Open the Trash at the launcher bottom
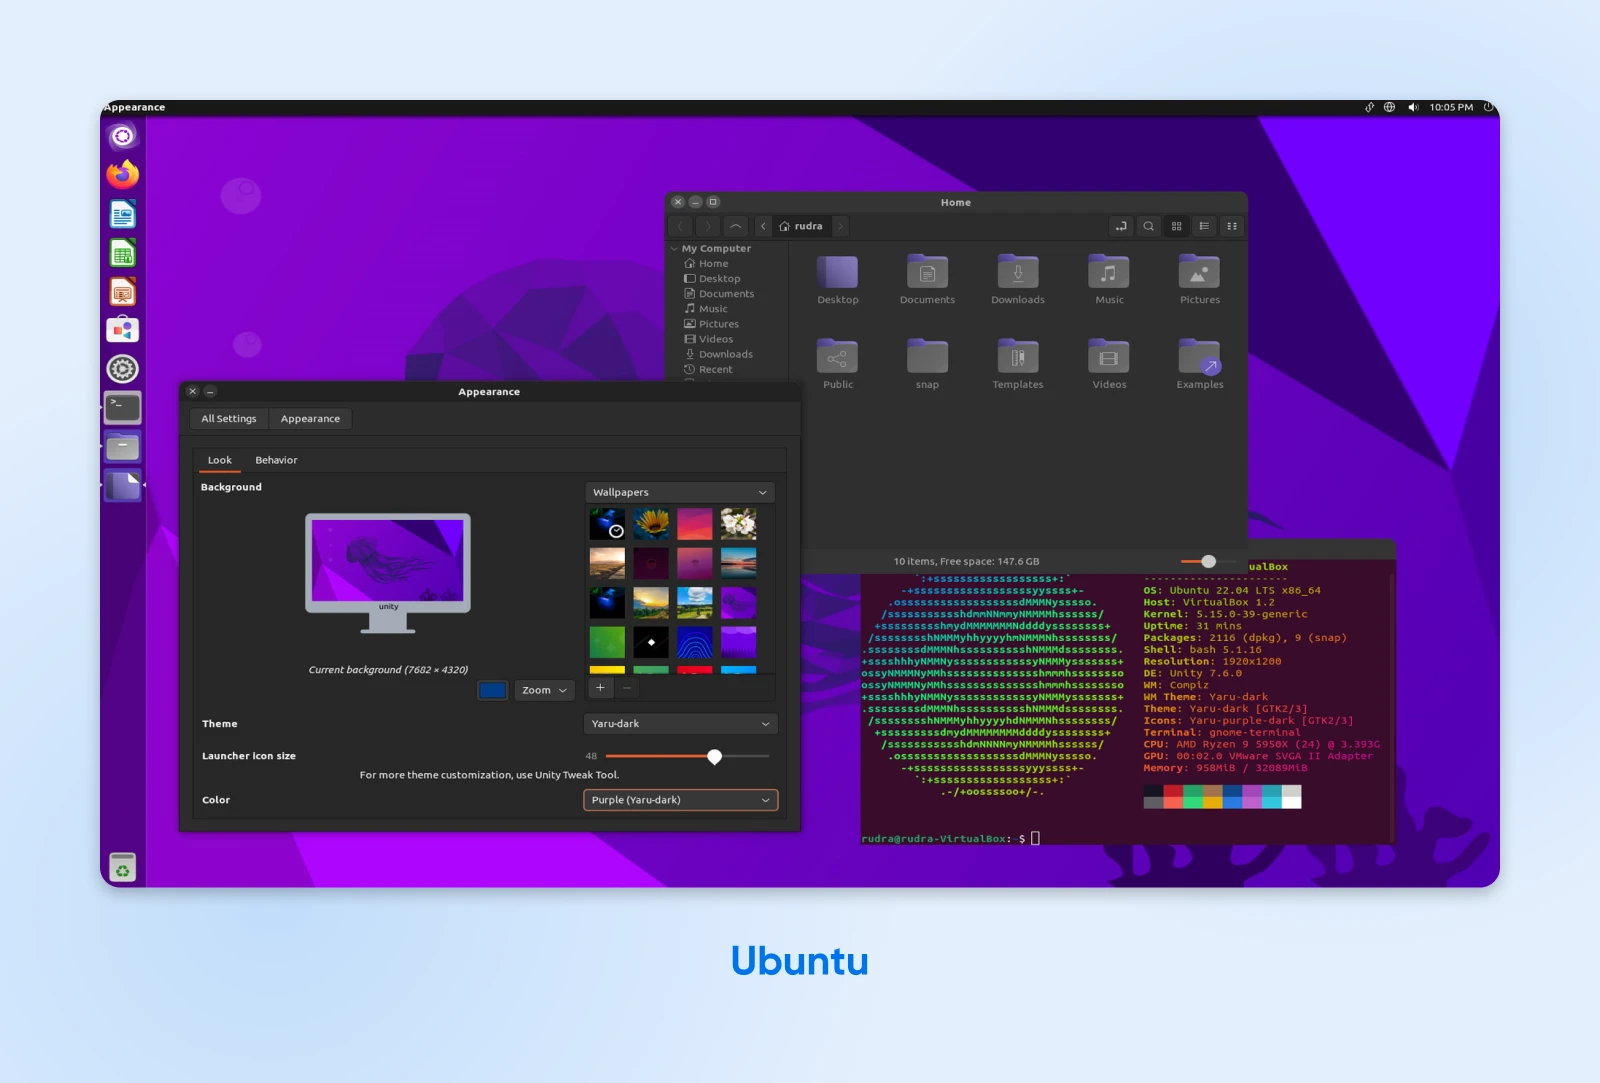The height and width of the screenshot is (1083, 1600). click(123, 867)
